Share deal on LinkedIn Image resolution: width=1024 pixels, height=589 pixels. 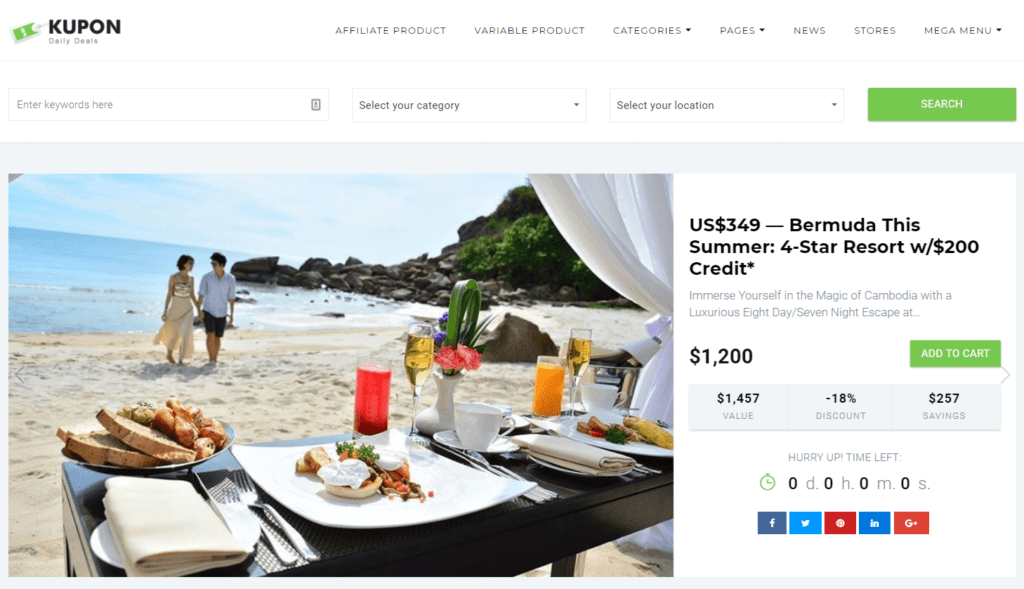(874, 523)
